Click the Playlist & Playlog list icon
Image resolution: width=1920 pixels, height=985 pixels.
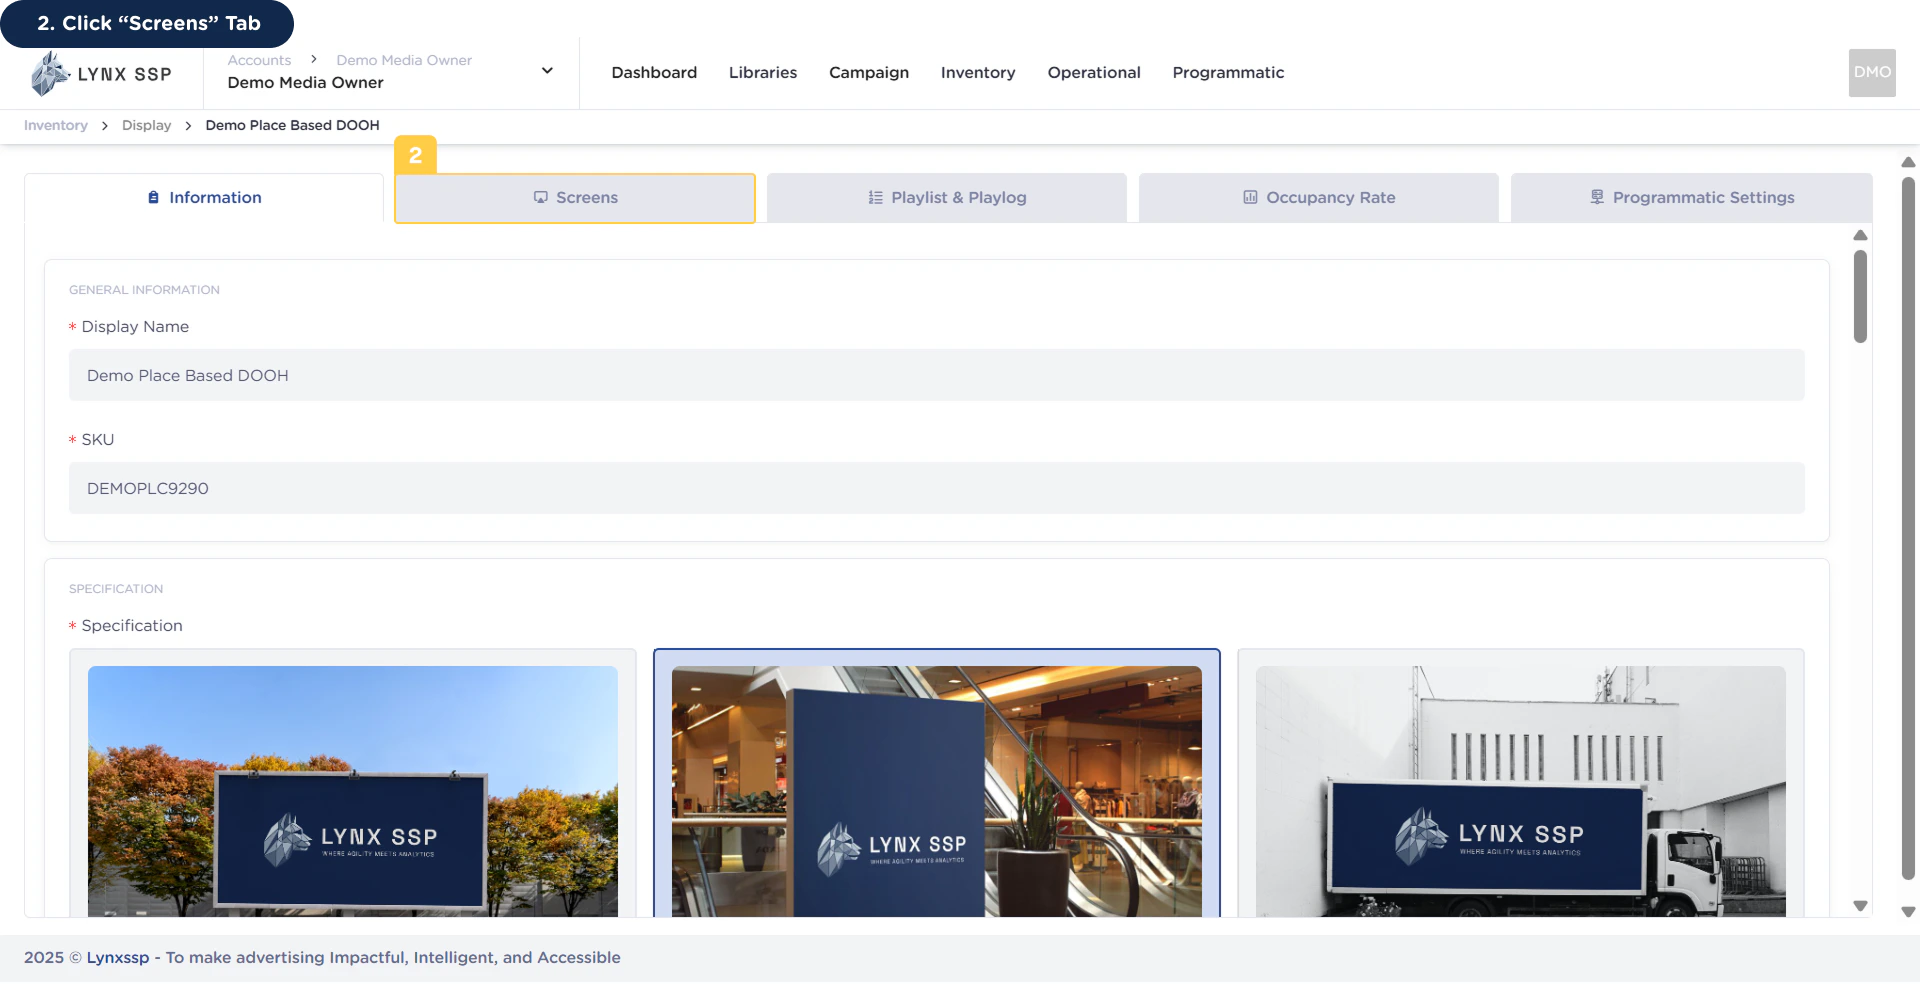tap(874, 197)
